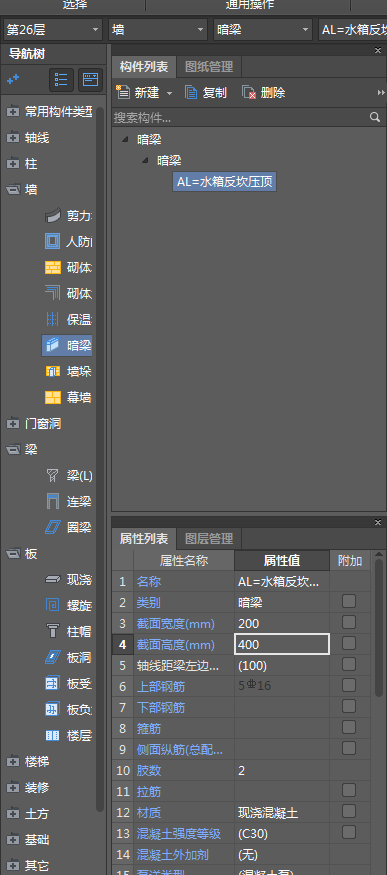Screen dimensions: 387x875
Task: Expand the 柱 tree node
Action: [12, 164]
